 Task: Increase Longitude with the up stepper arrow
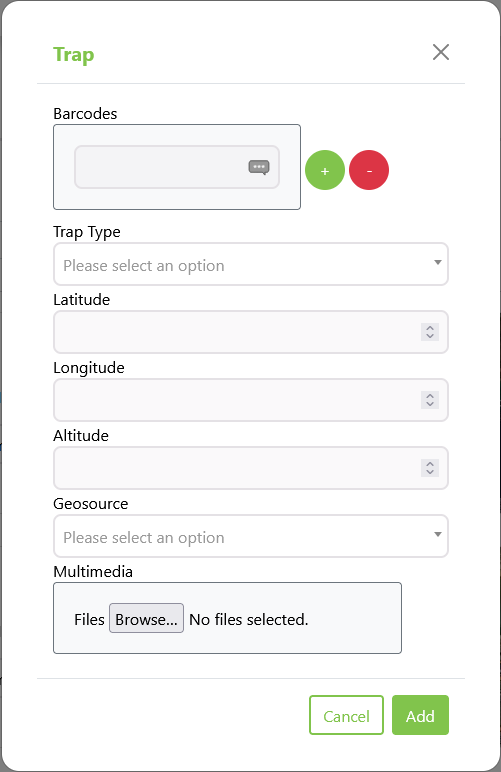[x=430, y=395]
